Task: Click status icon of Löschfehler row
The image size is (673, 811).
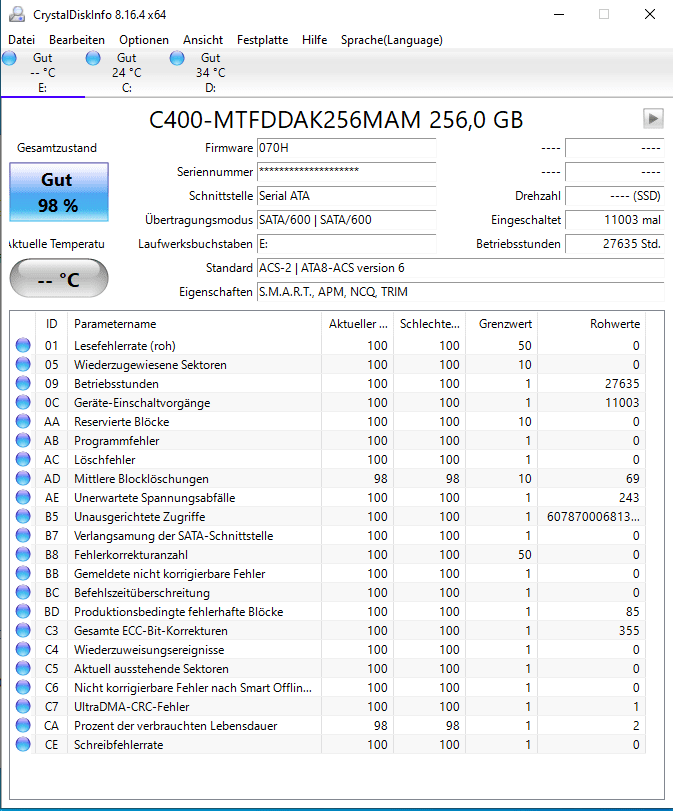Action: (x=23, y=459)
